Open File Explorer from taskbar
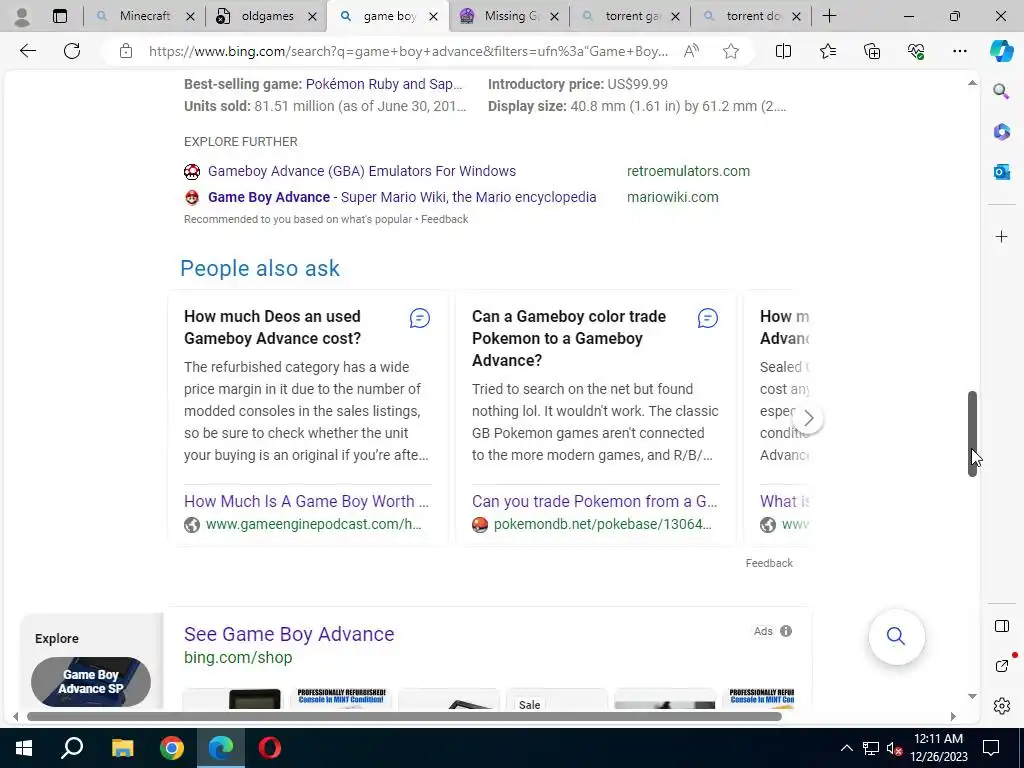 [122, 748]
